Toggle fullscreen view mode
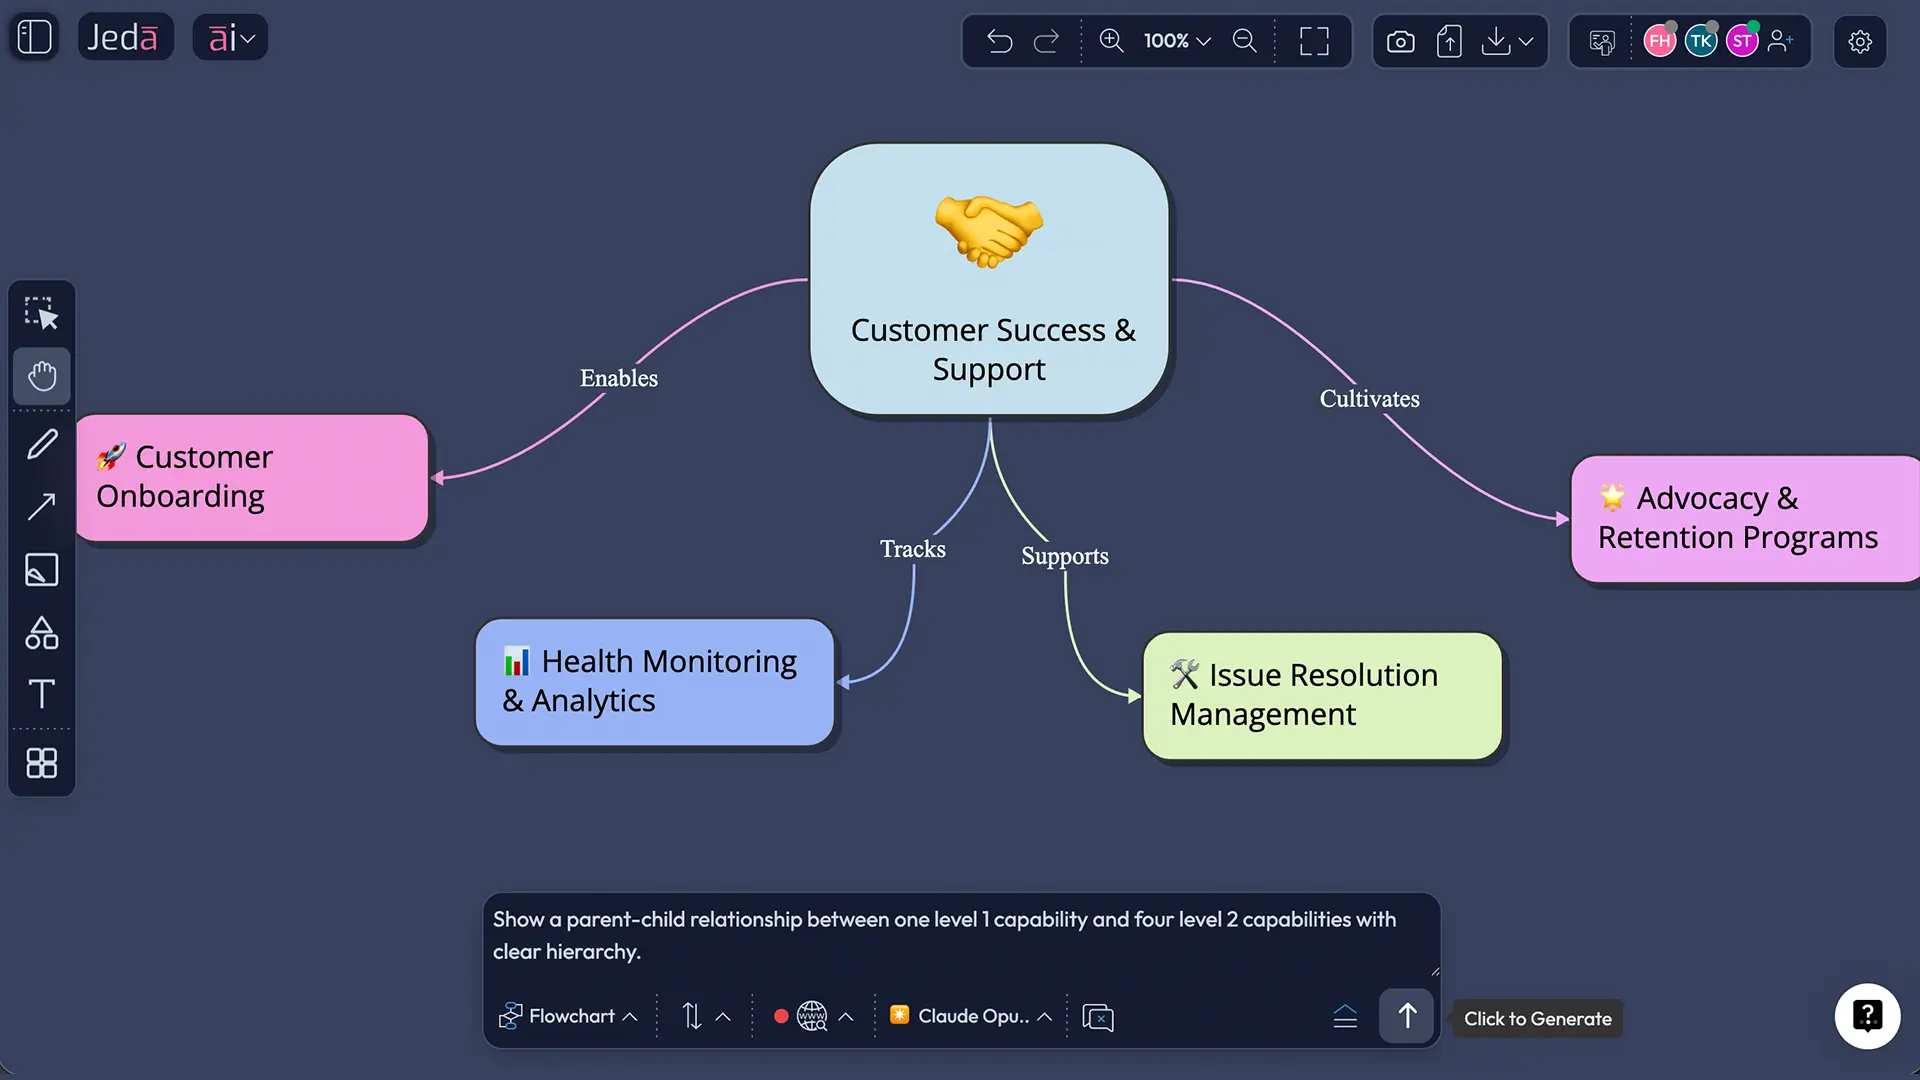The image size is (1920, 1080). 1314,41
